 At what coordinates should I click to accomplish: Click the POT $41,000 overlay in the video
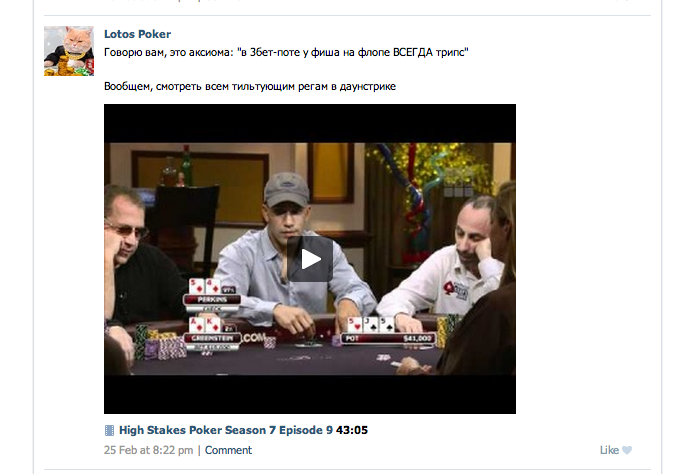click(388, 339)
